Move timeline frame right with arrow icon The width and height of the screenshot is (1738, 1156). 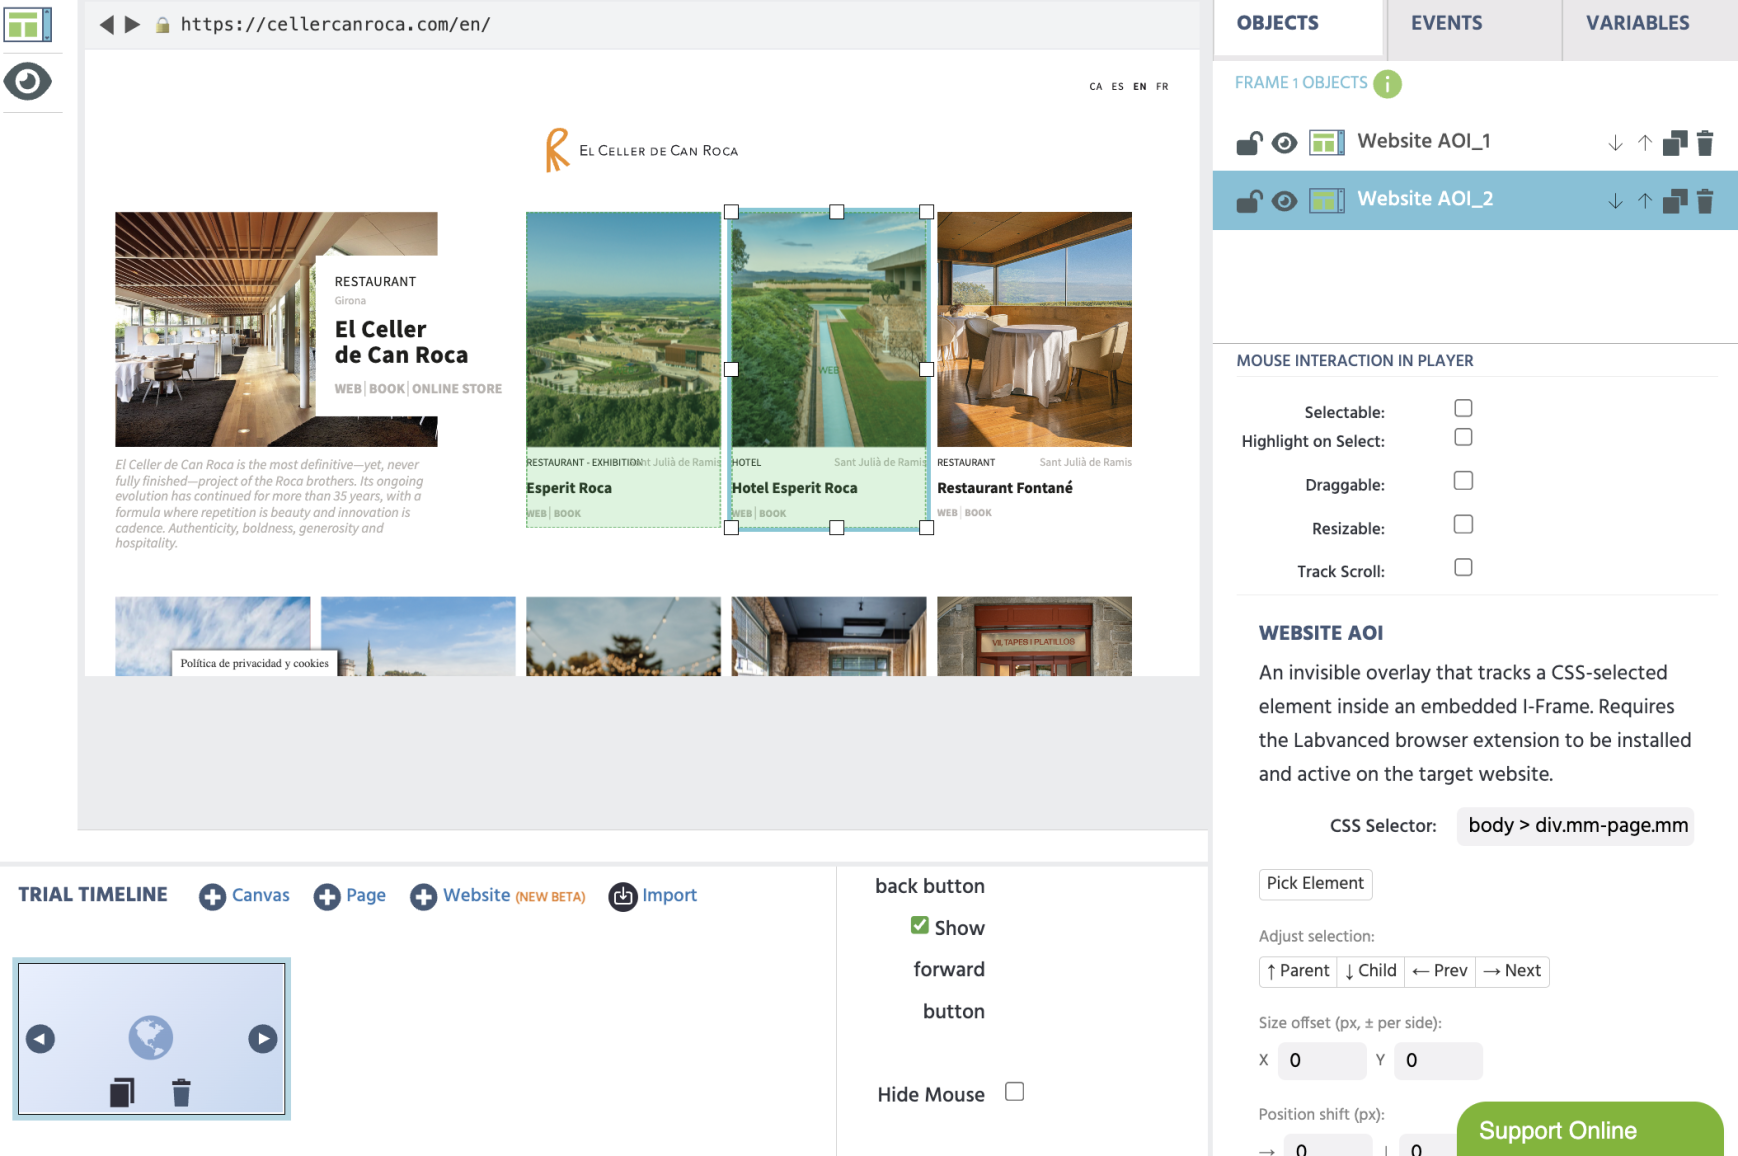tap(263, 1039)
